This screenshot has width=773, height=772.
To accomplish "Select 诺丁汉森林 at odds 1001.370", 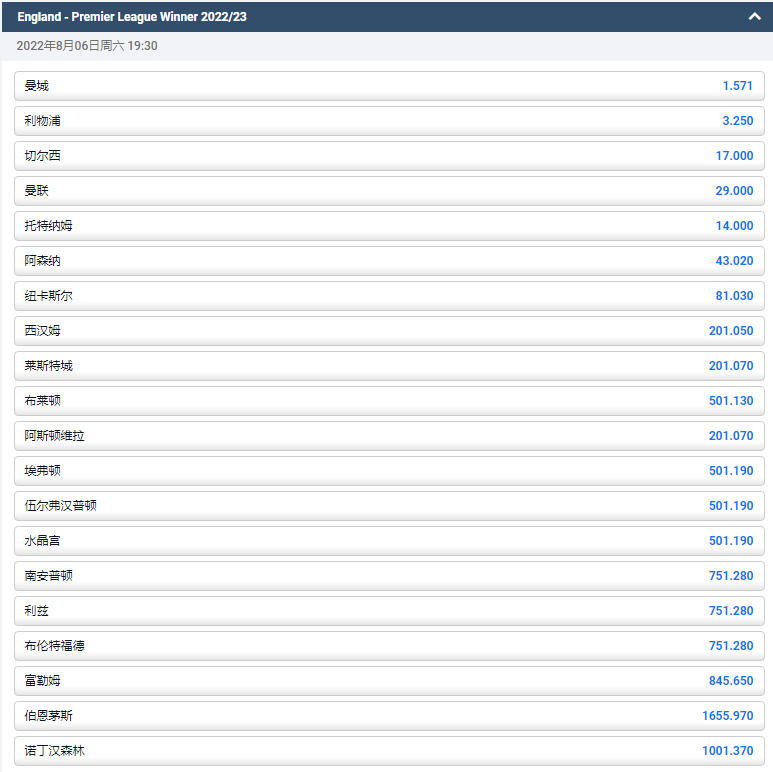I will (389, 751).
